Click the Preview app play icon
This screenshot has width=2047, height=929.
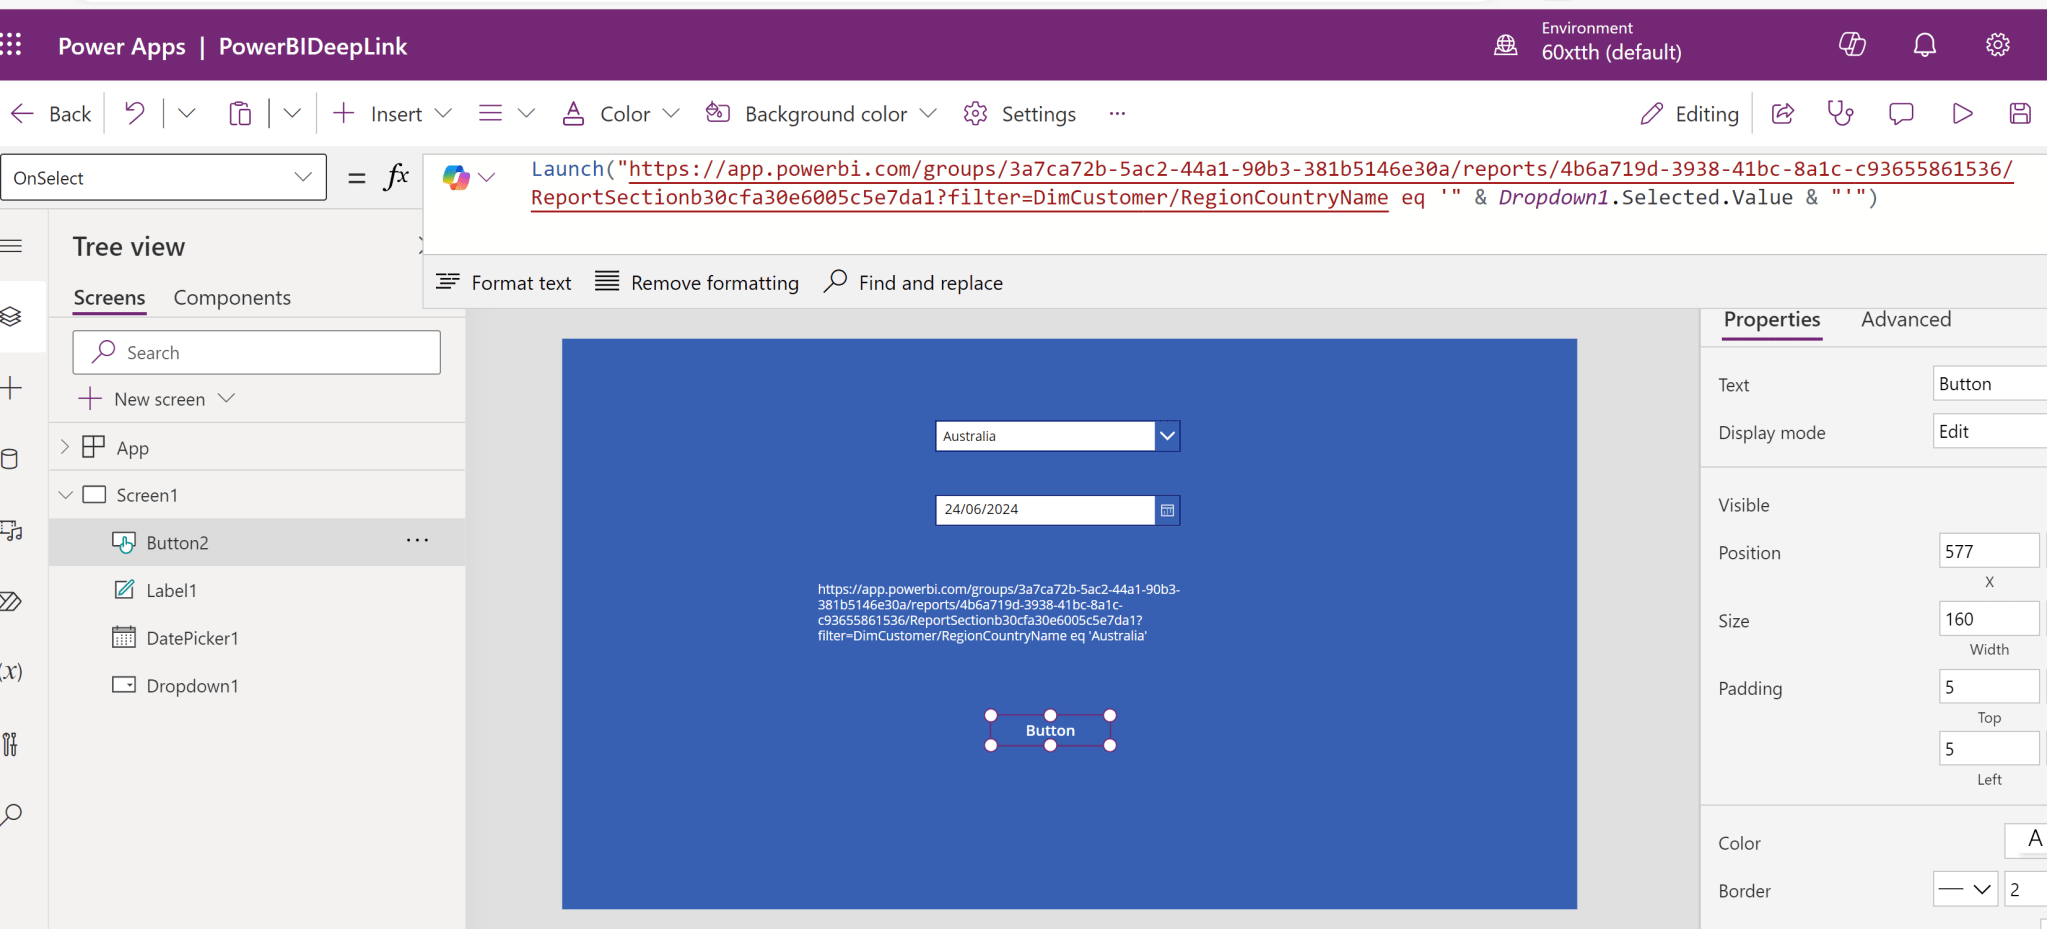tap(1962, 114)
